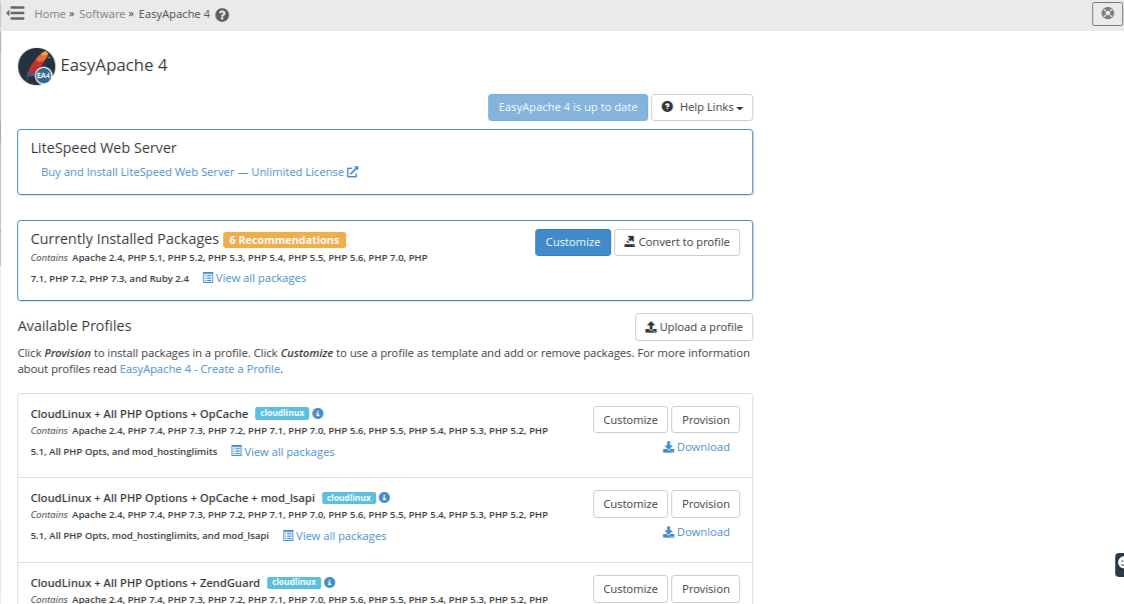Collapse the sidebar navigation menu icon
Screen dimensions: 1124x604
click(x=15, y=14)
